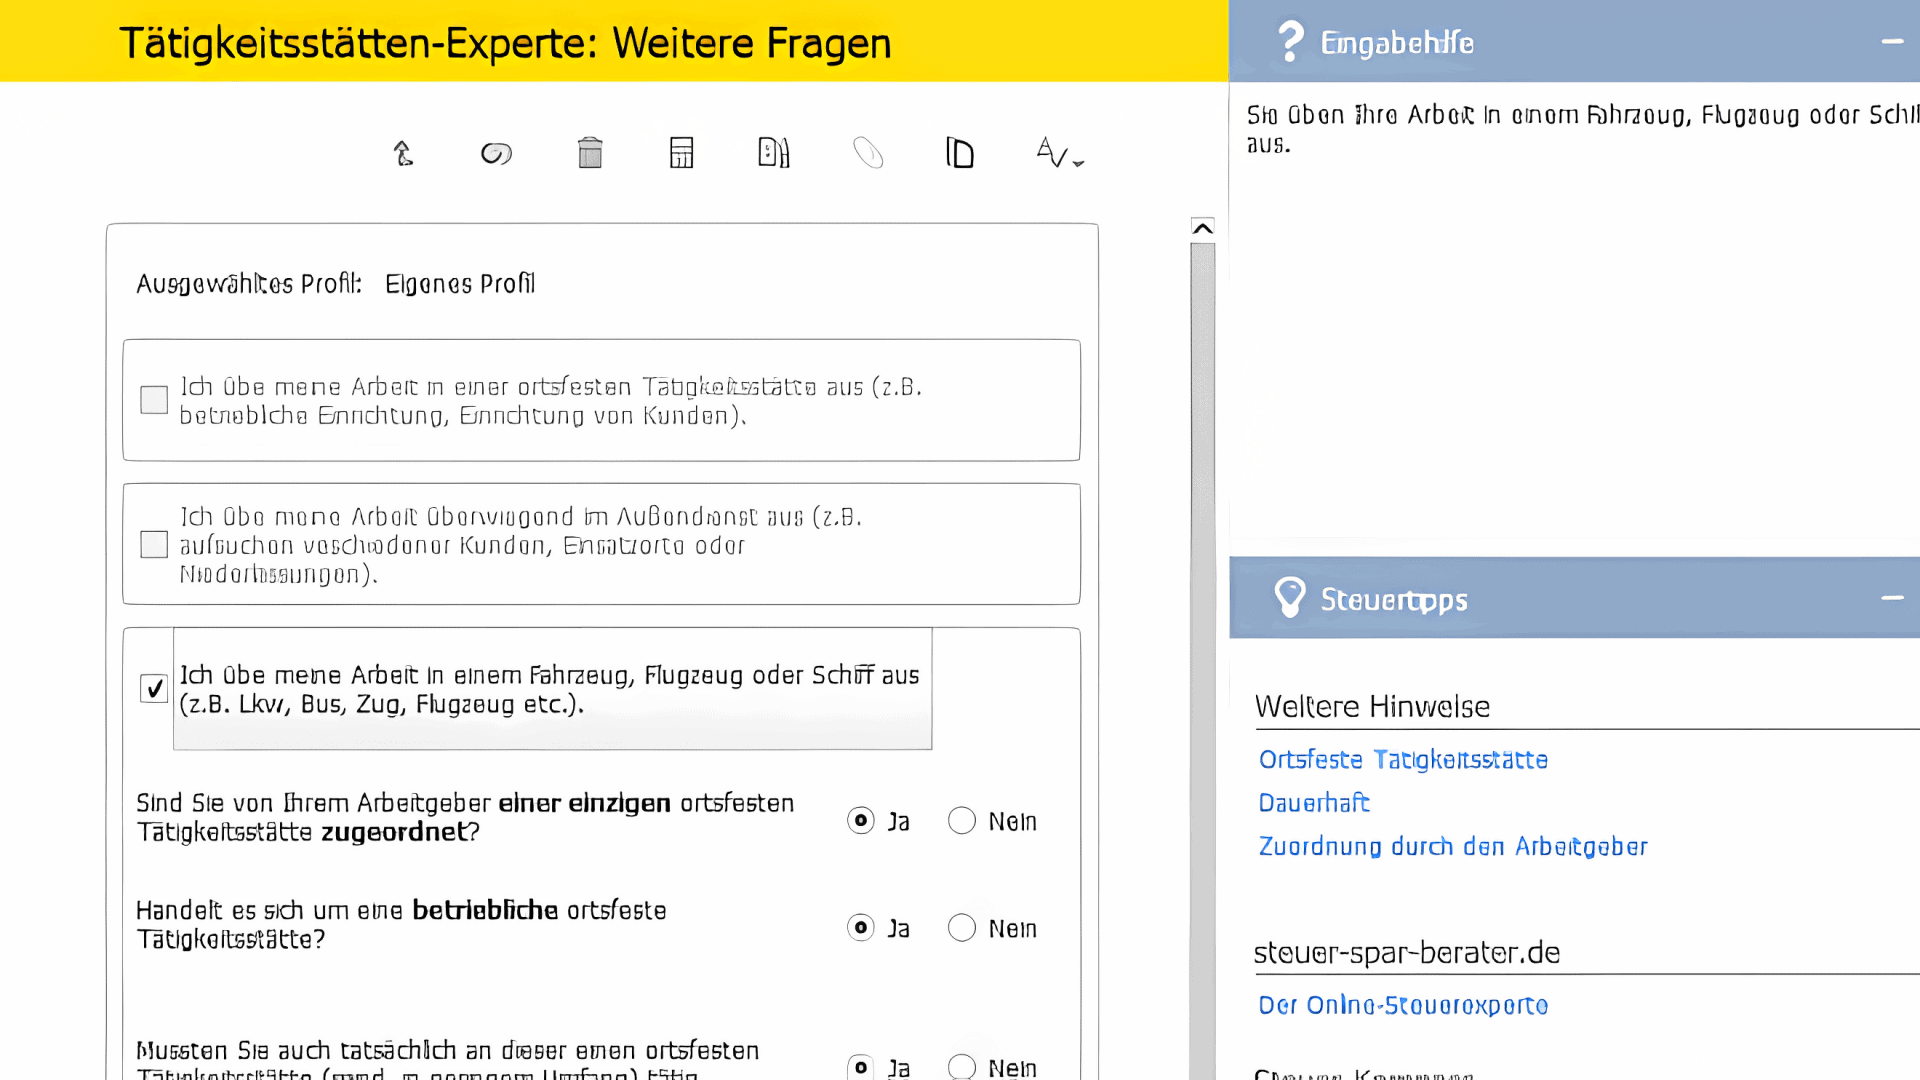Image resolution: width=1920 pixels, height=1080 pixels.
Task: Click the question mark icon on Eingabehilfe
Action: (x=1290, y=40)
